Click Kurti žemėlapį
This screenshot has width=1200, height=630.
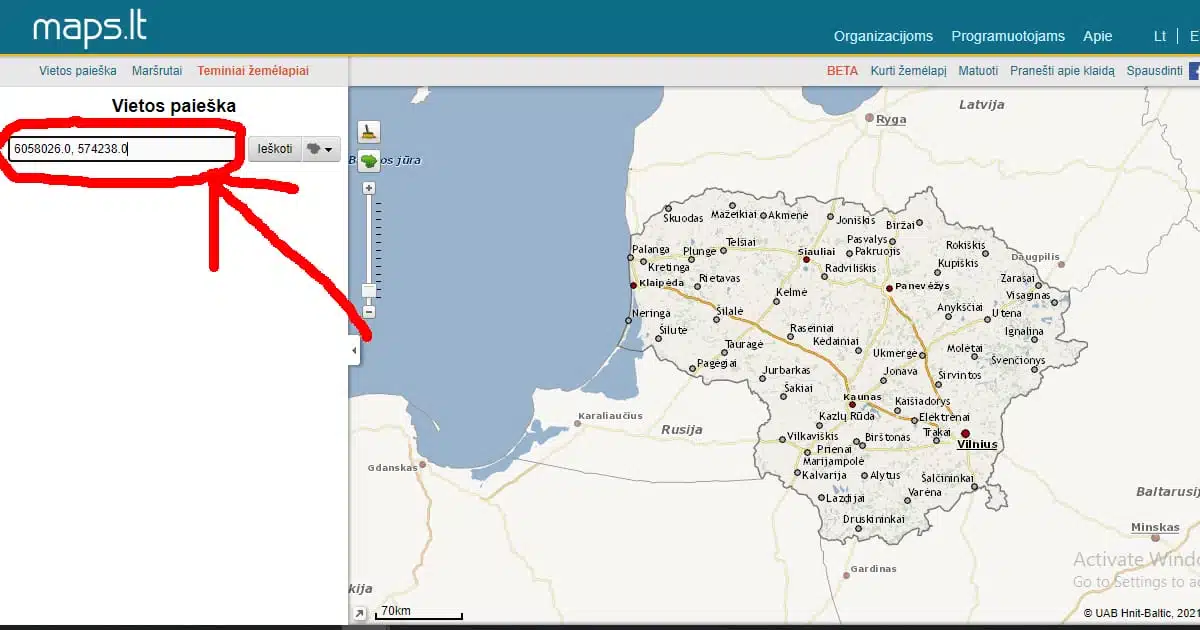tap(908, 71)
